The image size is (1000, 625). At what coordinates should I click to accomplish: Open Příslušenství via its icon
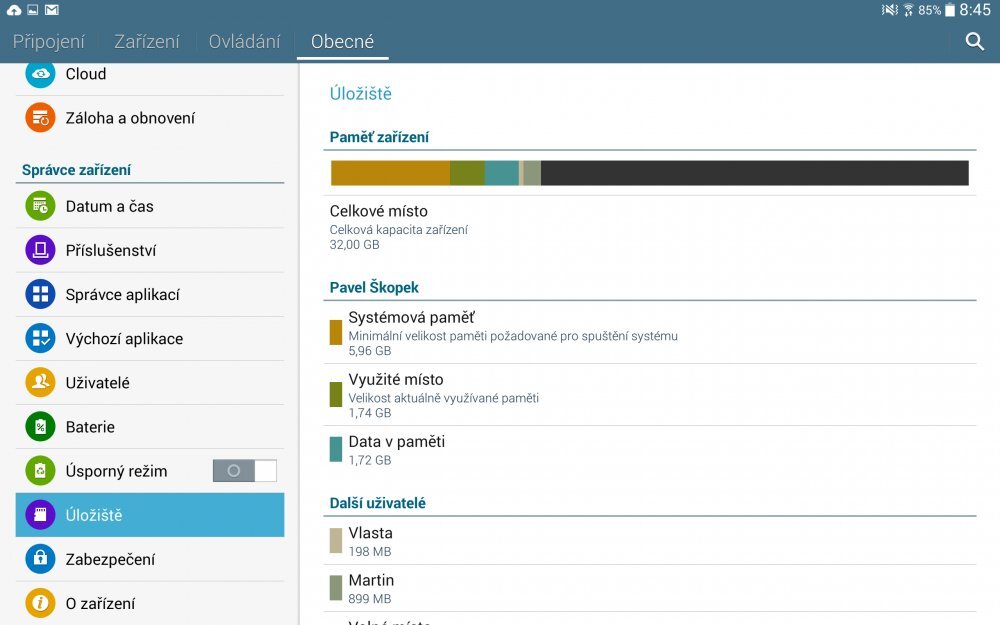point(40,250)
